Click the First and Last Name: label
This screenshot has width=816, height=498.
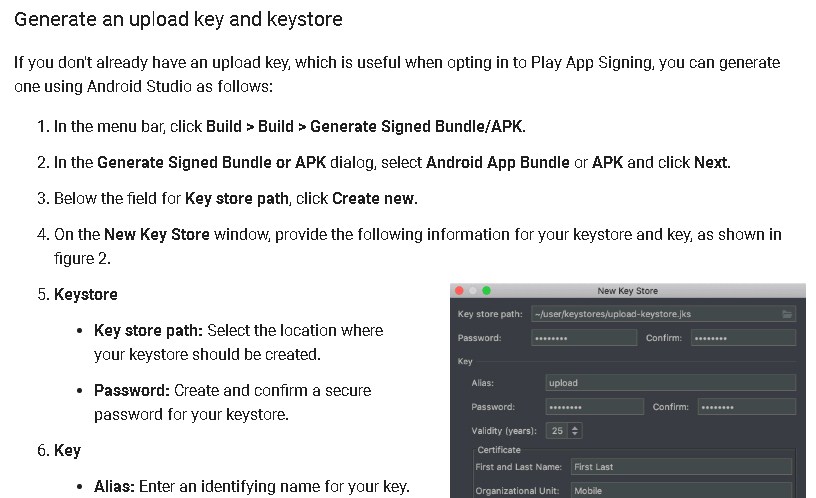click(518, 467)
